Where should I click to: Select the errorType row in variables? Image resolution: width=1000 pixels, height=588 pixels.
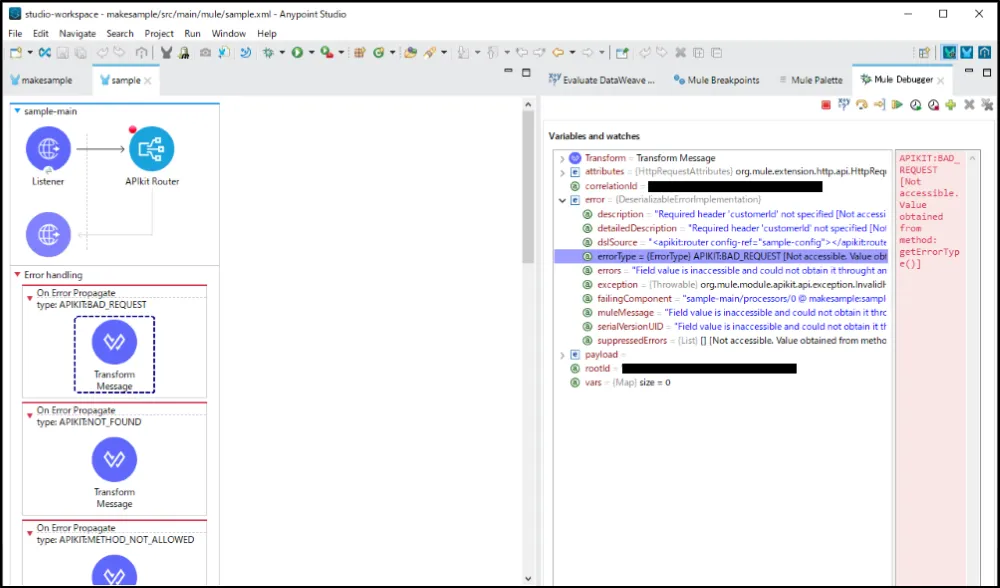(x=721, y=256)
